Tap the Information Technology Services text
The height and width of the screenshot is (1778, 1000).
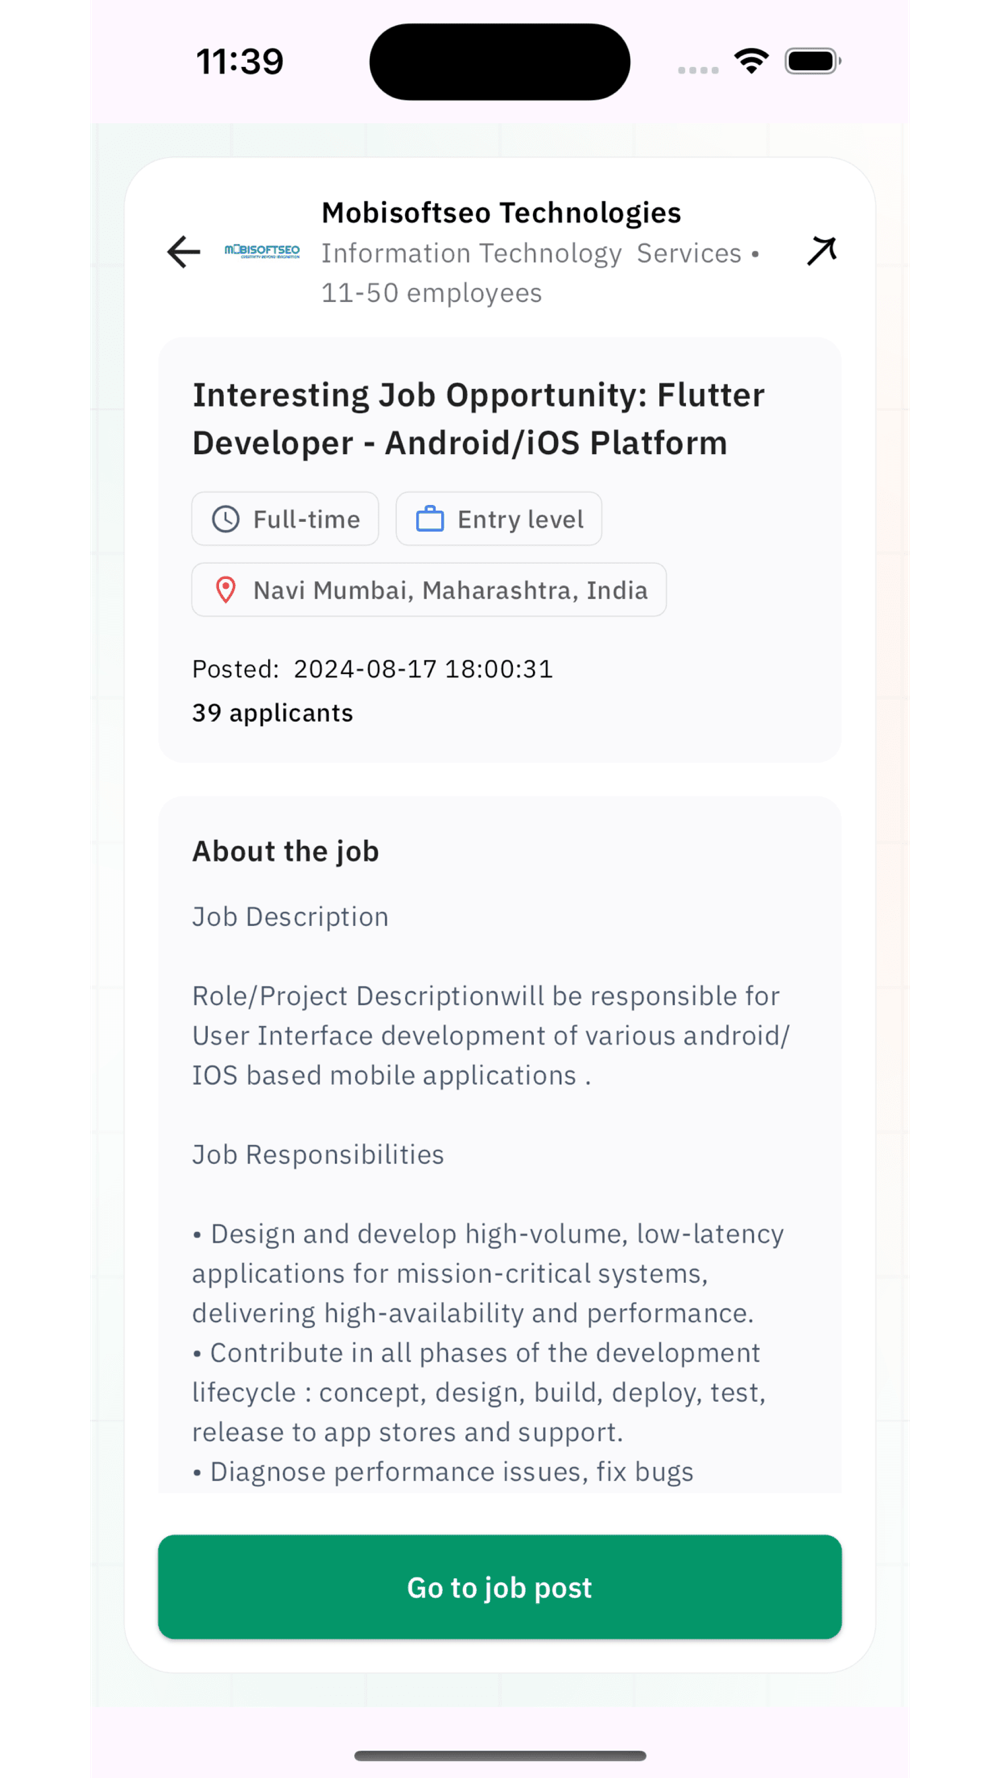tap(531, 253)
